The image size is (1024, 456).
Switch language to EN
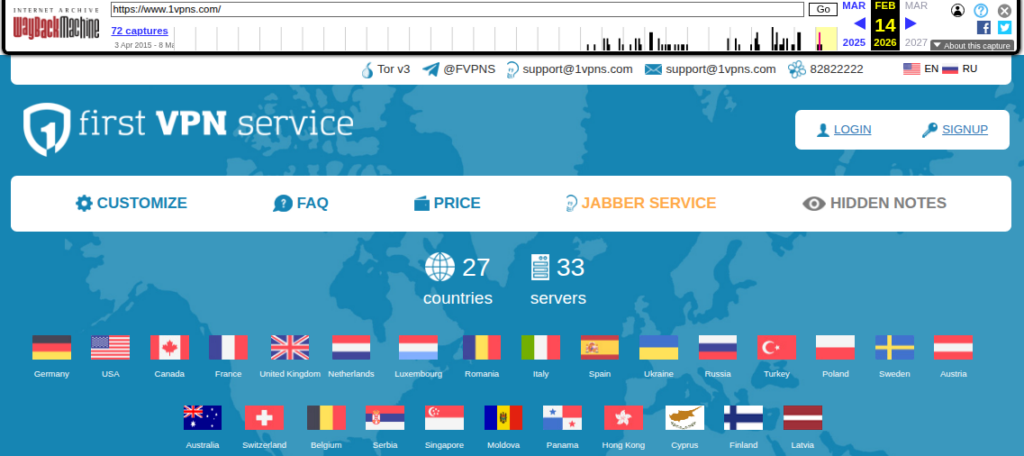[x=921, y=69]
